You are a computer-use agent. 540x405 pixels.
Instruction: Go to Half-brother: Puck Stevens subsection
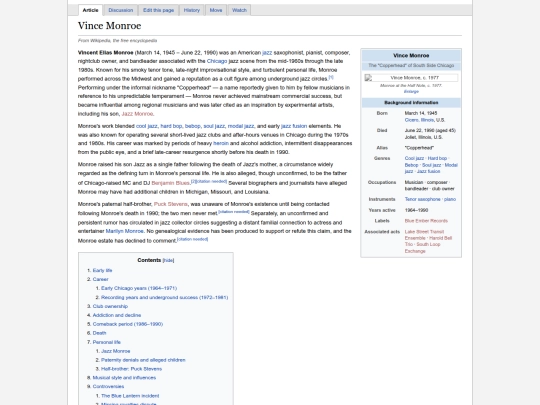131,369
